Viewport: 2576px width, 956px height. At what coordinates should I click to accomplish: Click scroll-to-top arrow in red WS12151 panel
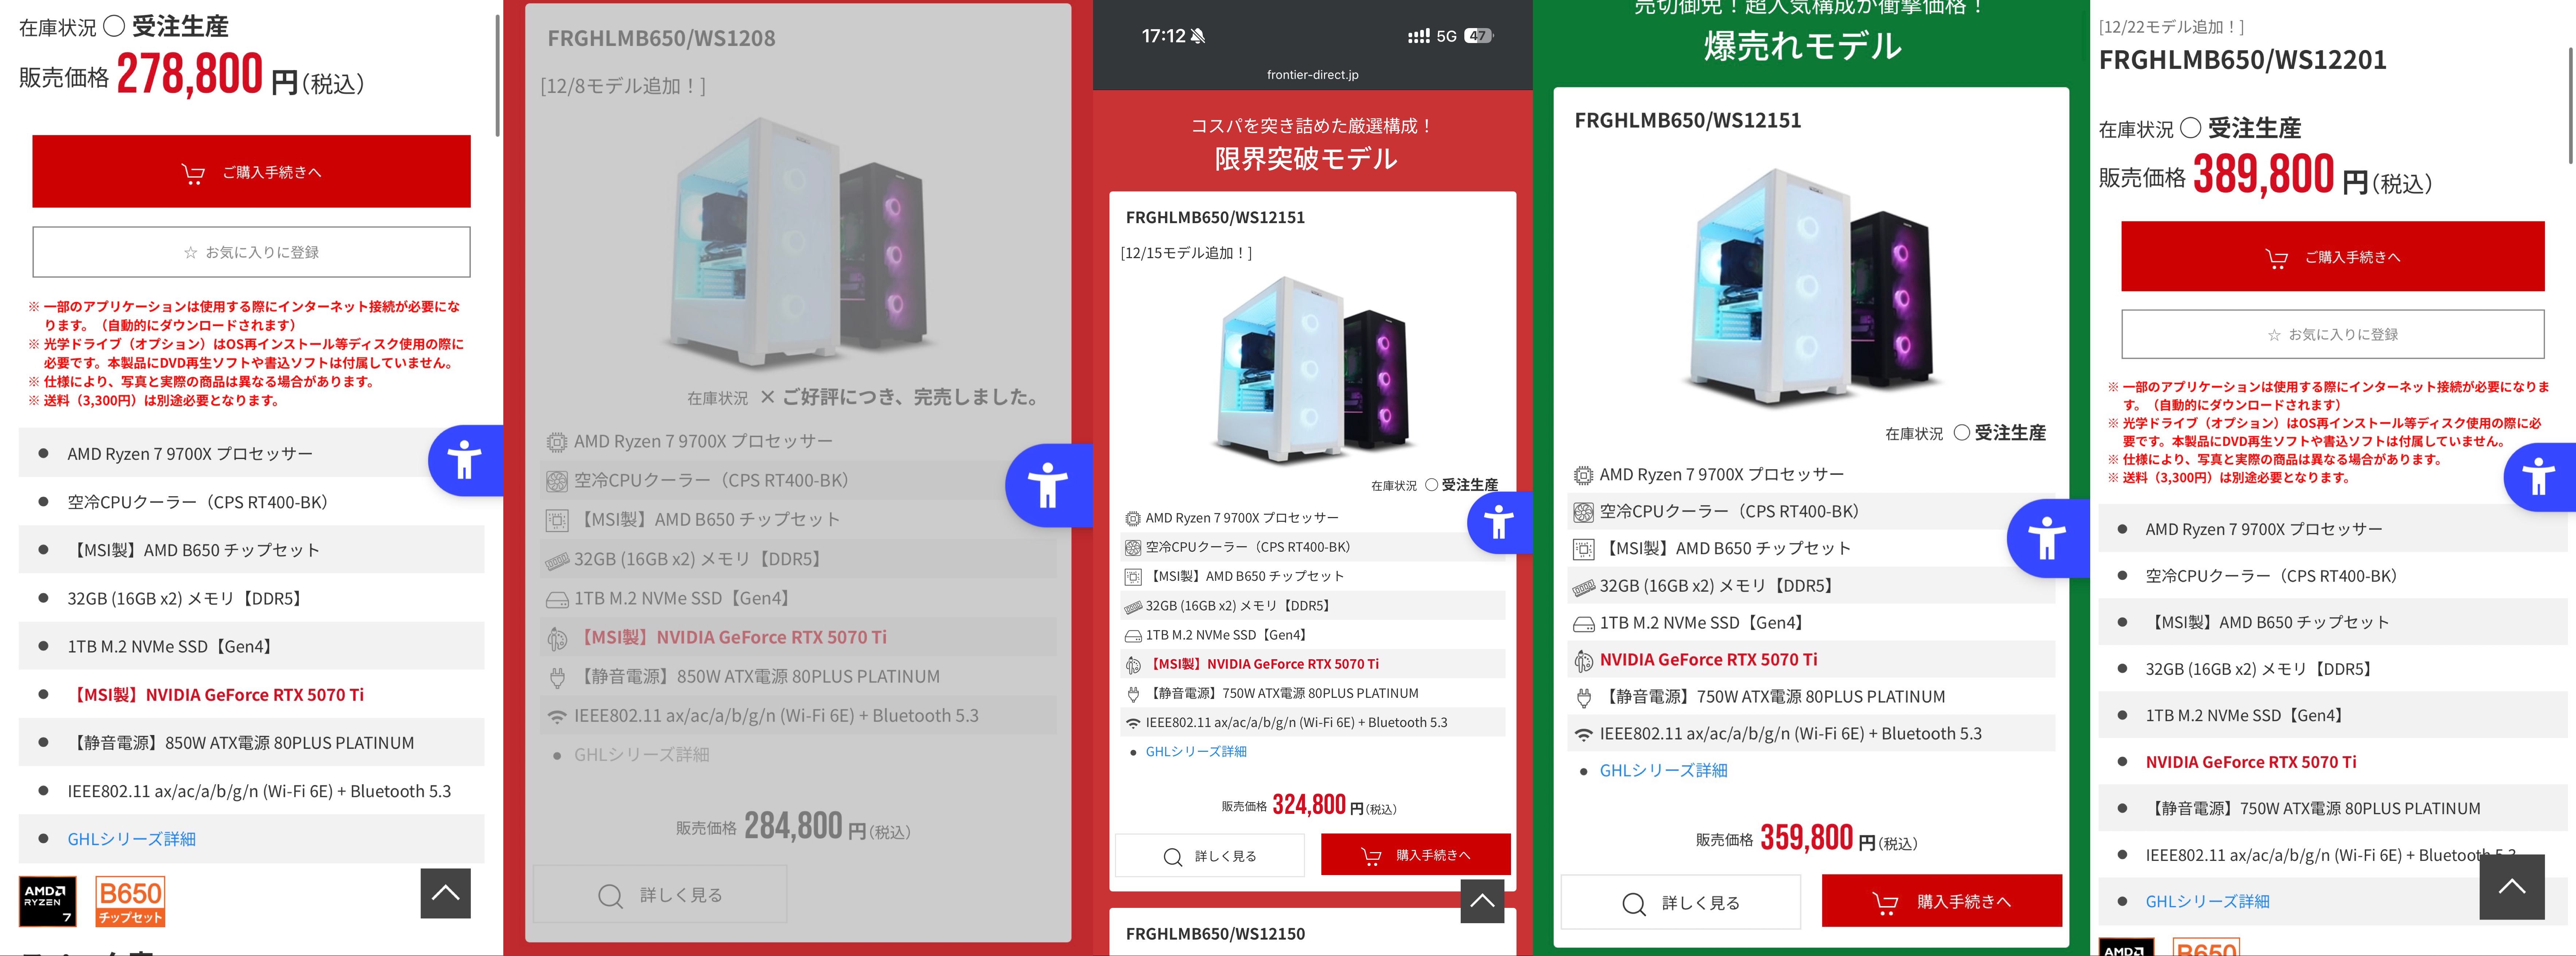tap(1482, 901)
